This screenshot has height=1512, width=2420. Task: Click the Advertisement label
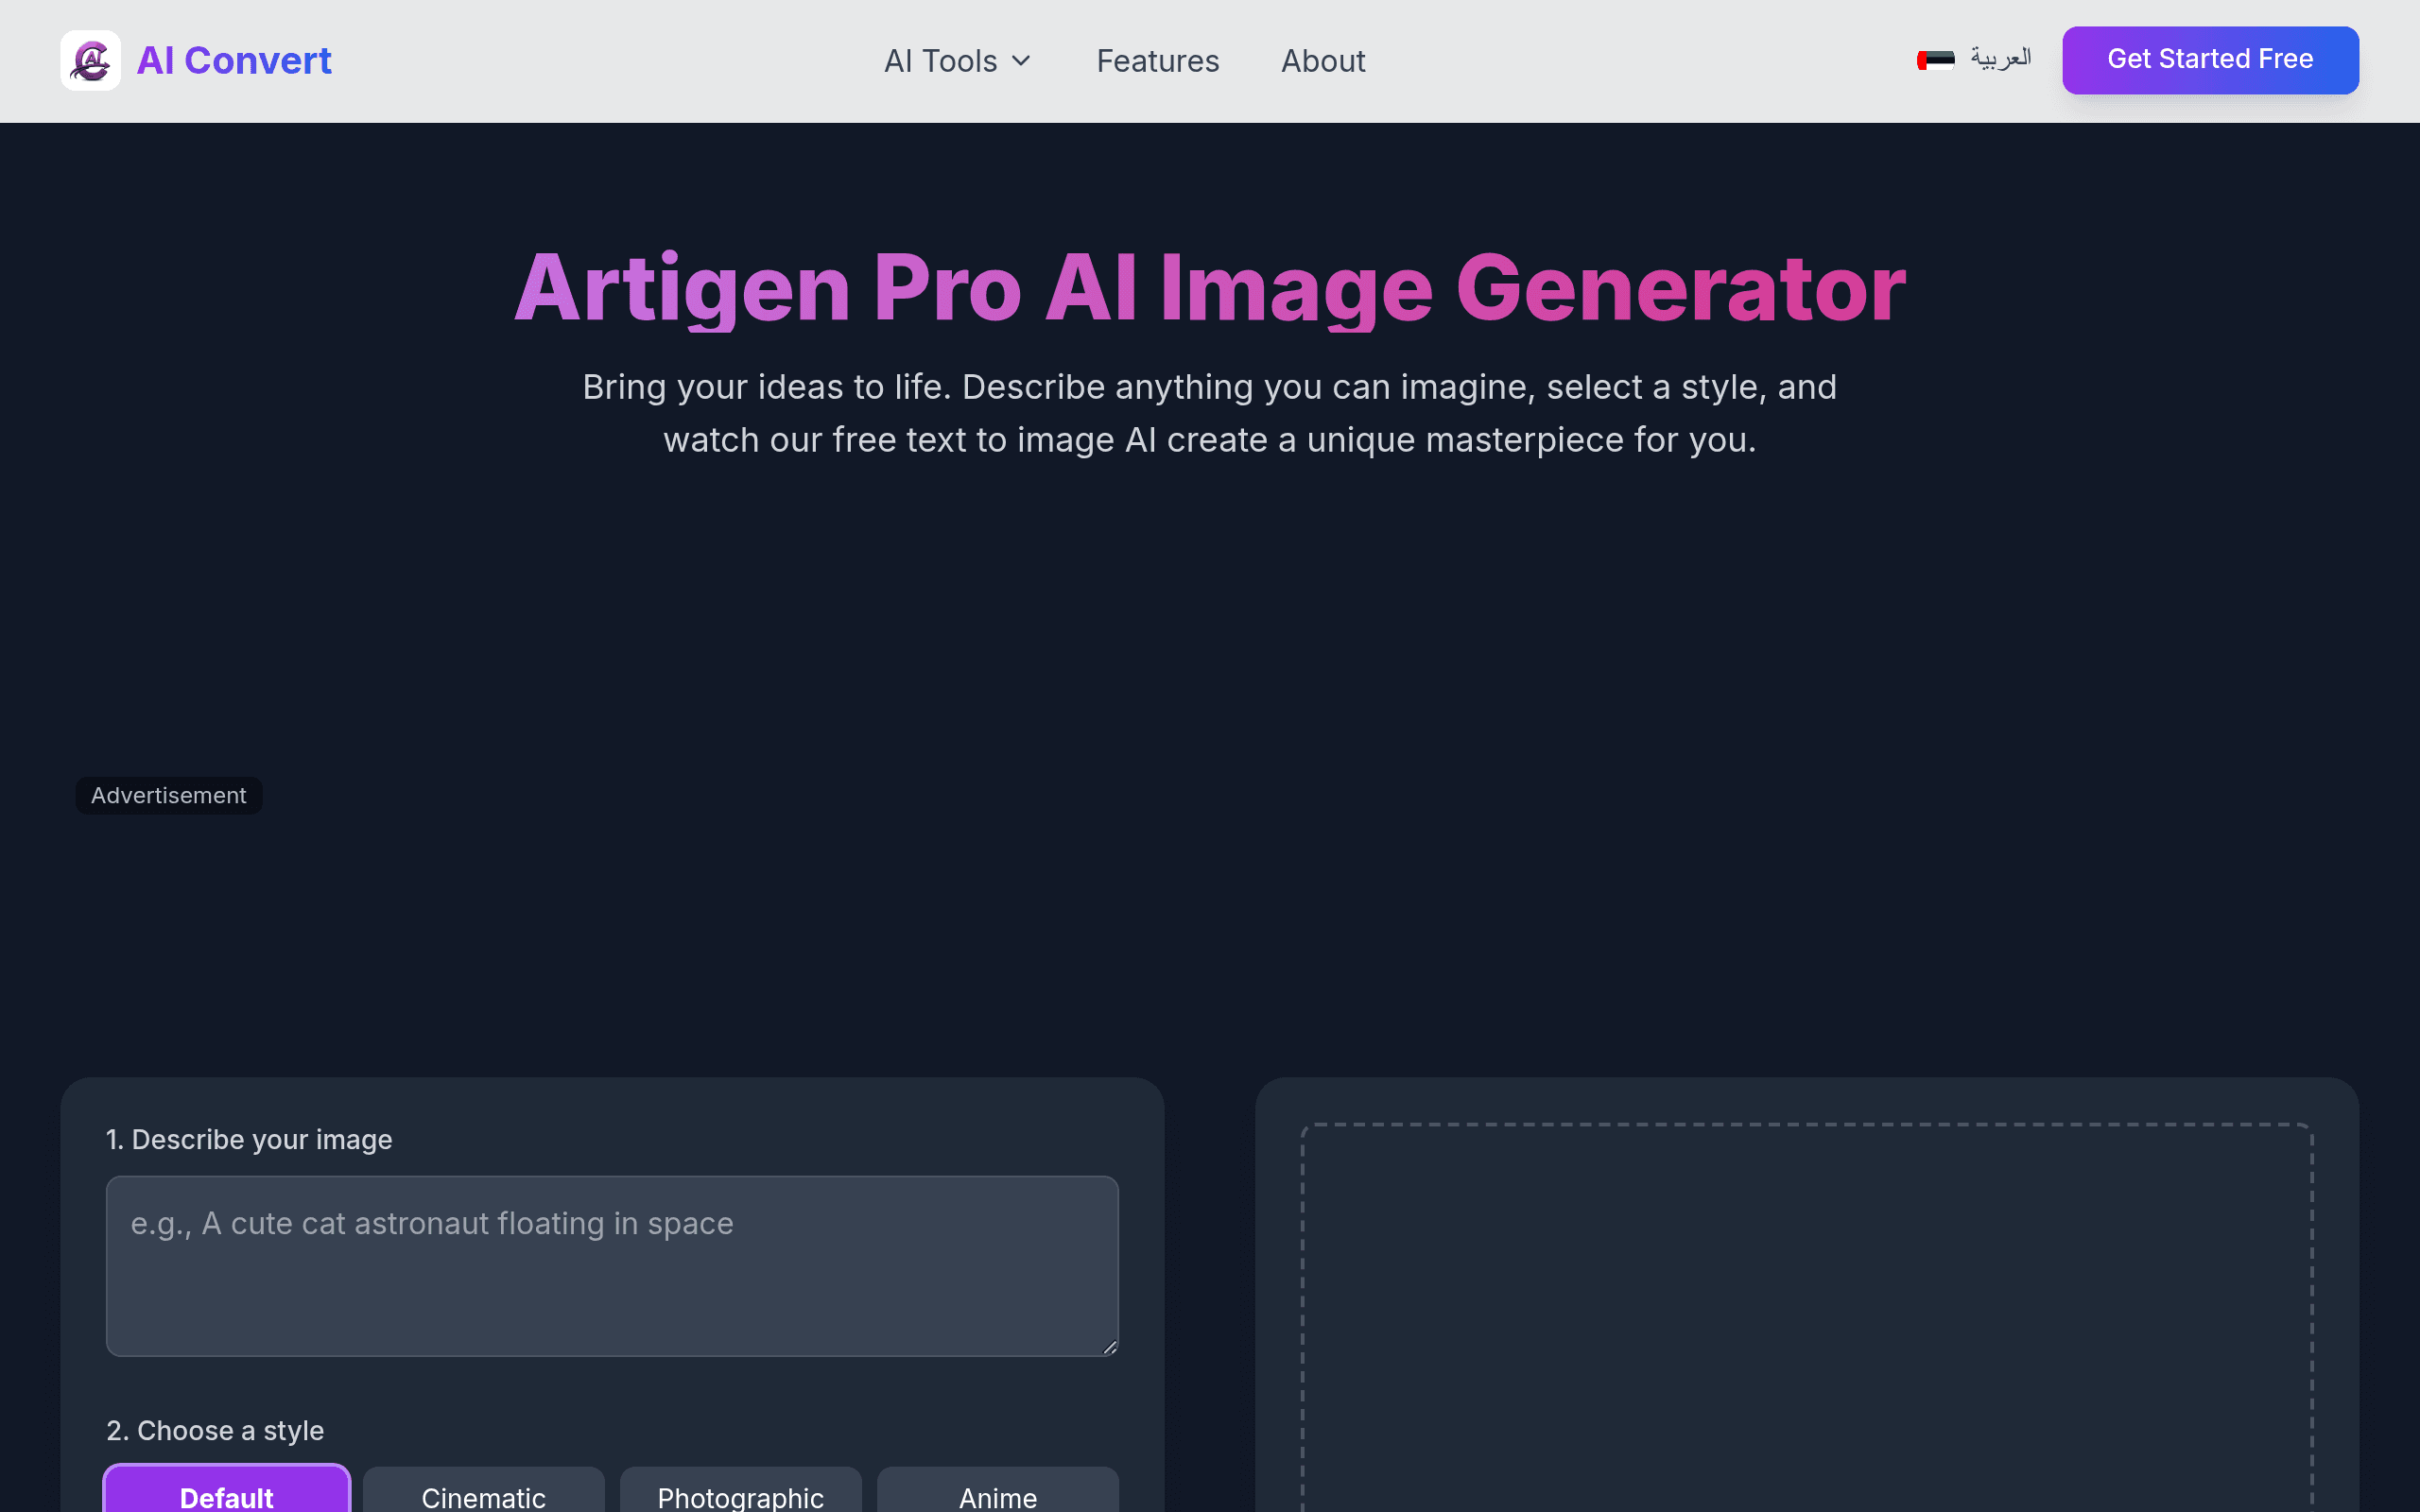[169, 796]
